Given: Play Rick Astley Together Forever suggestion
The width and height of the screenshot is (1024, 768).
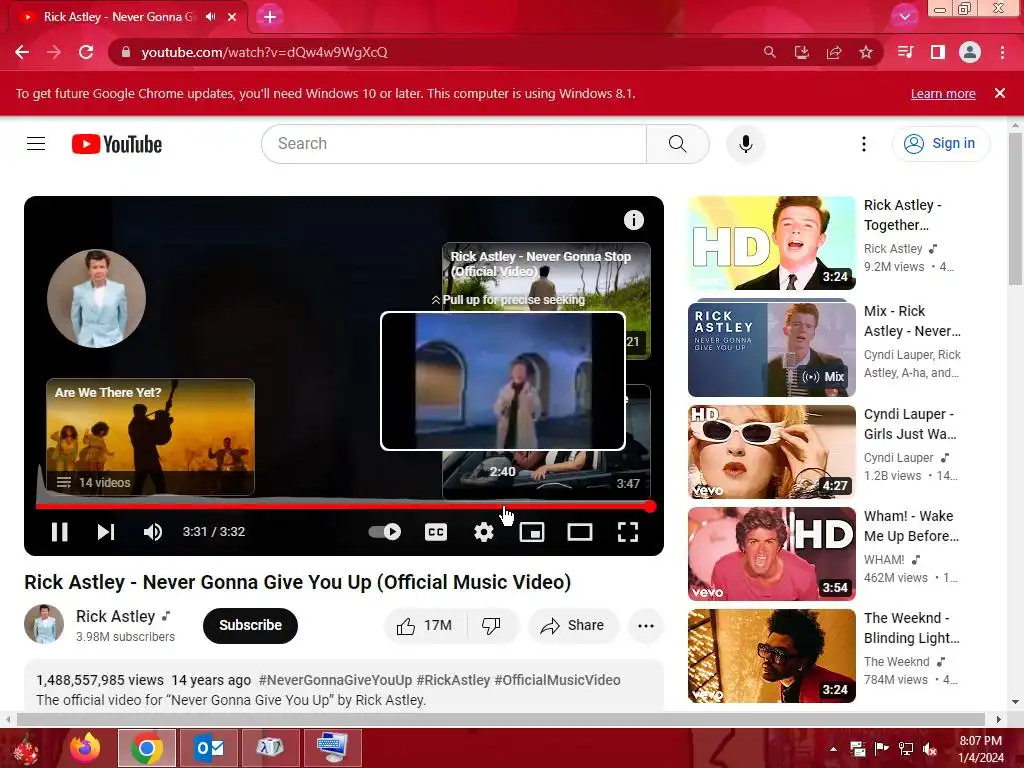Looking at the screenshot, I should (771, 243).
